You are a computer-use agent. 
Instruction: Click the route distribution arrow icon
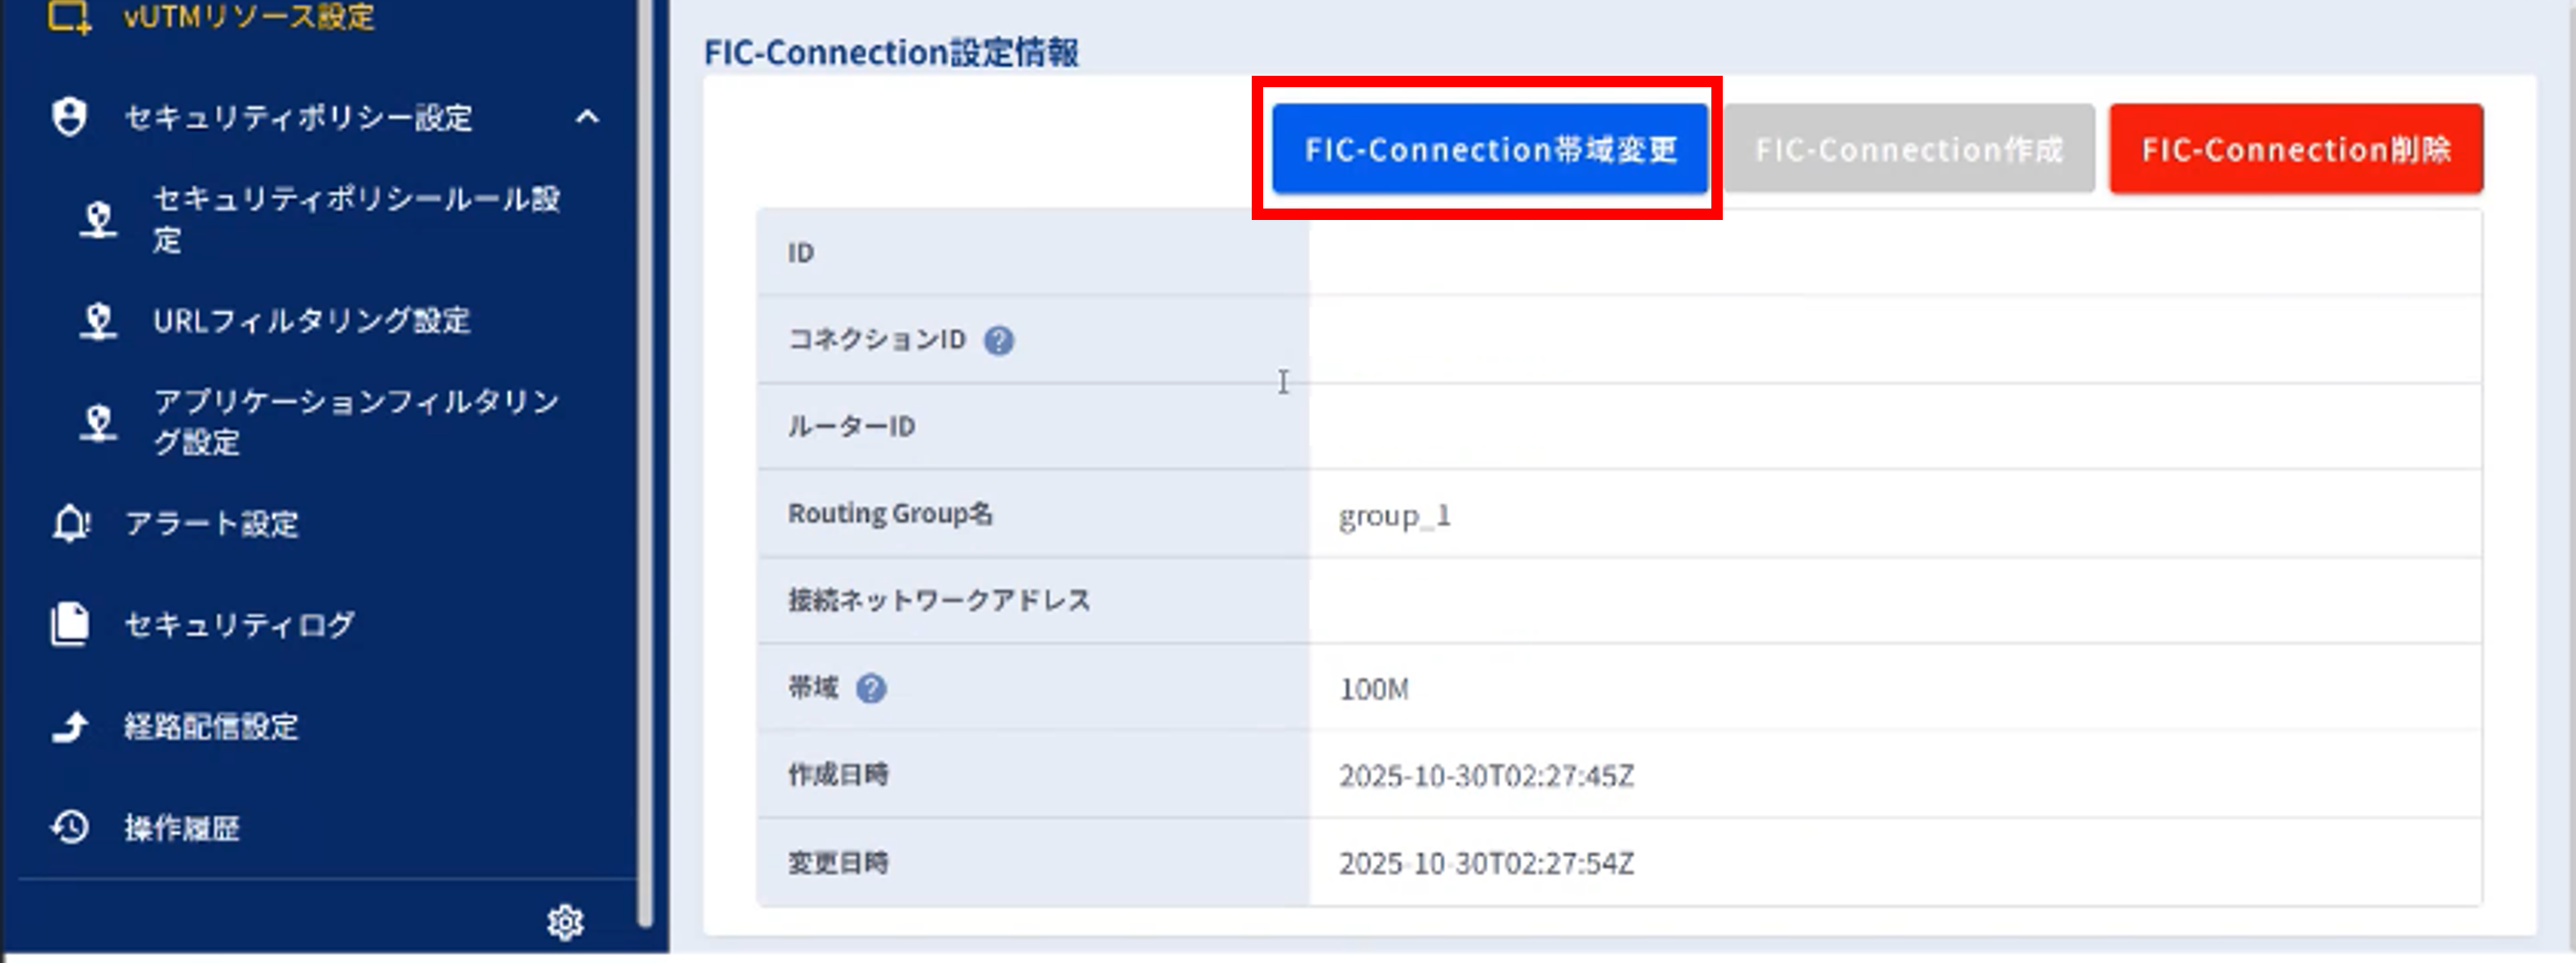tap(70, 726)
